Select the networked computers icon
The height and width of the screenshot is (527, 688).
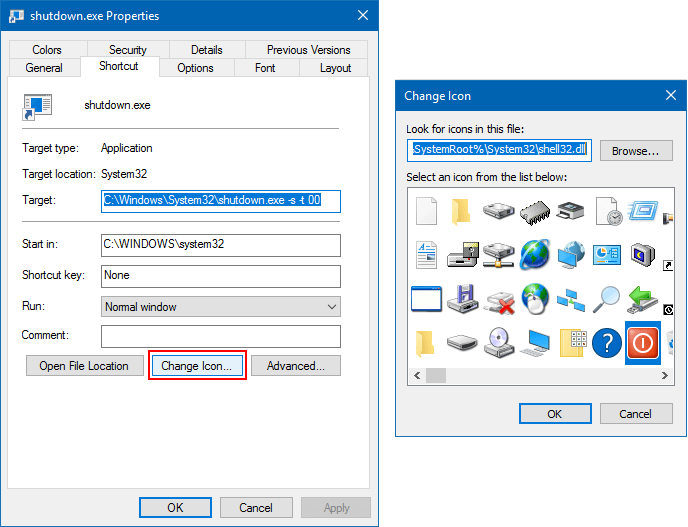point(571,300)
